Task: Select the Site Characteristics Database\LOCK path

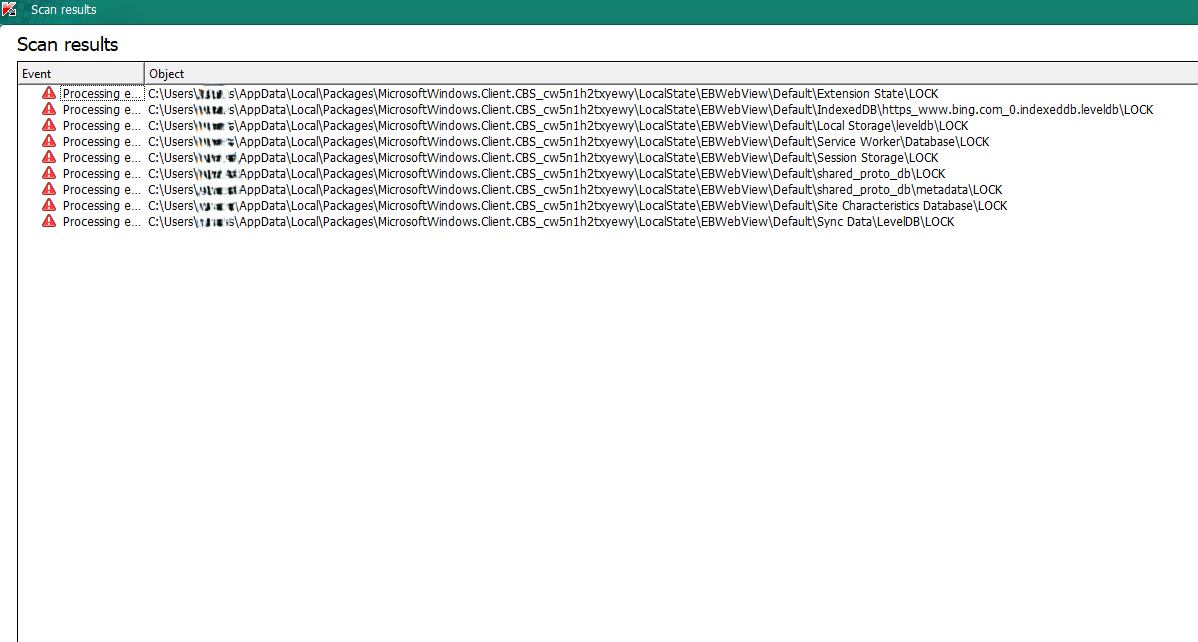Action: (577, 206)
